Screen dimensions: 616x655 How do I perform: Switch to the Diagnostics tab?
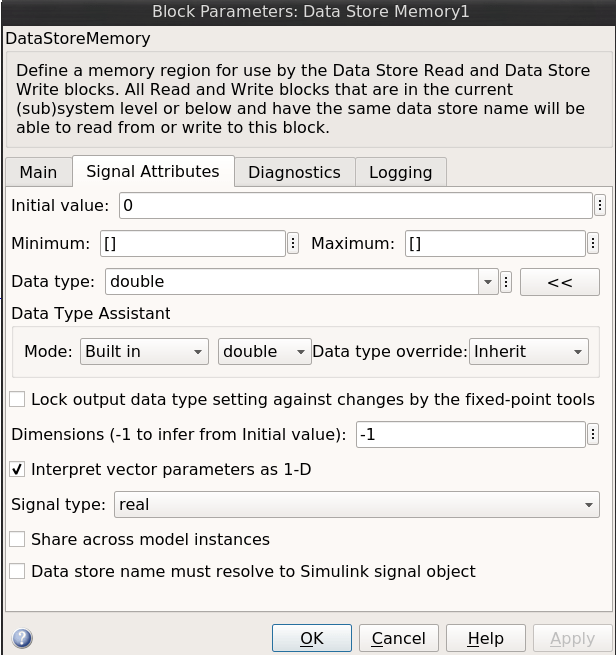[x=294, y=172]
